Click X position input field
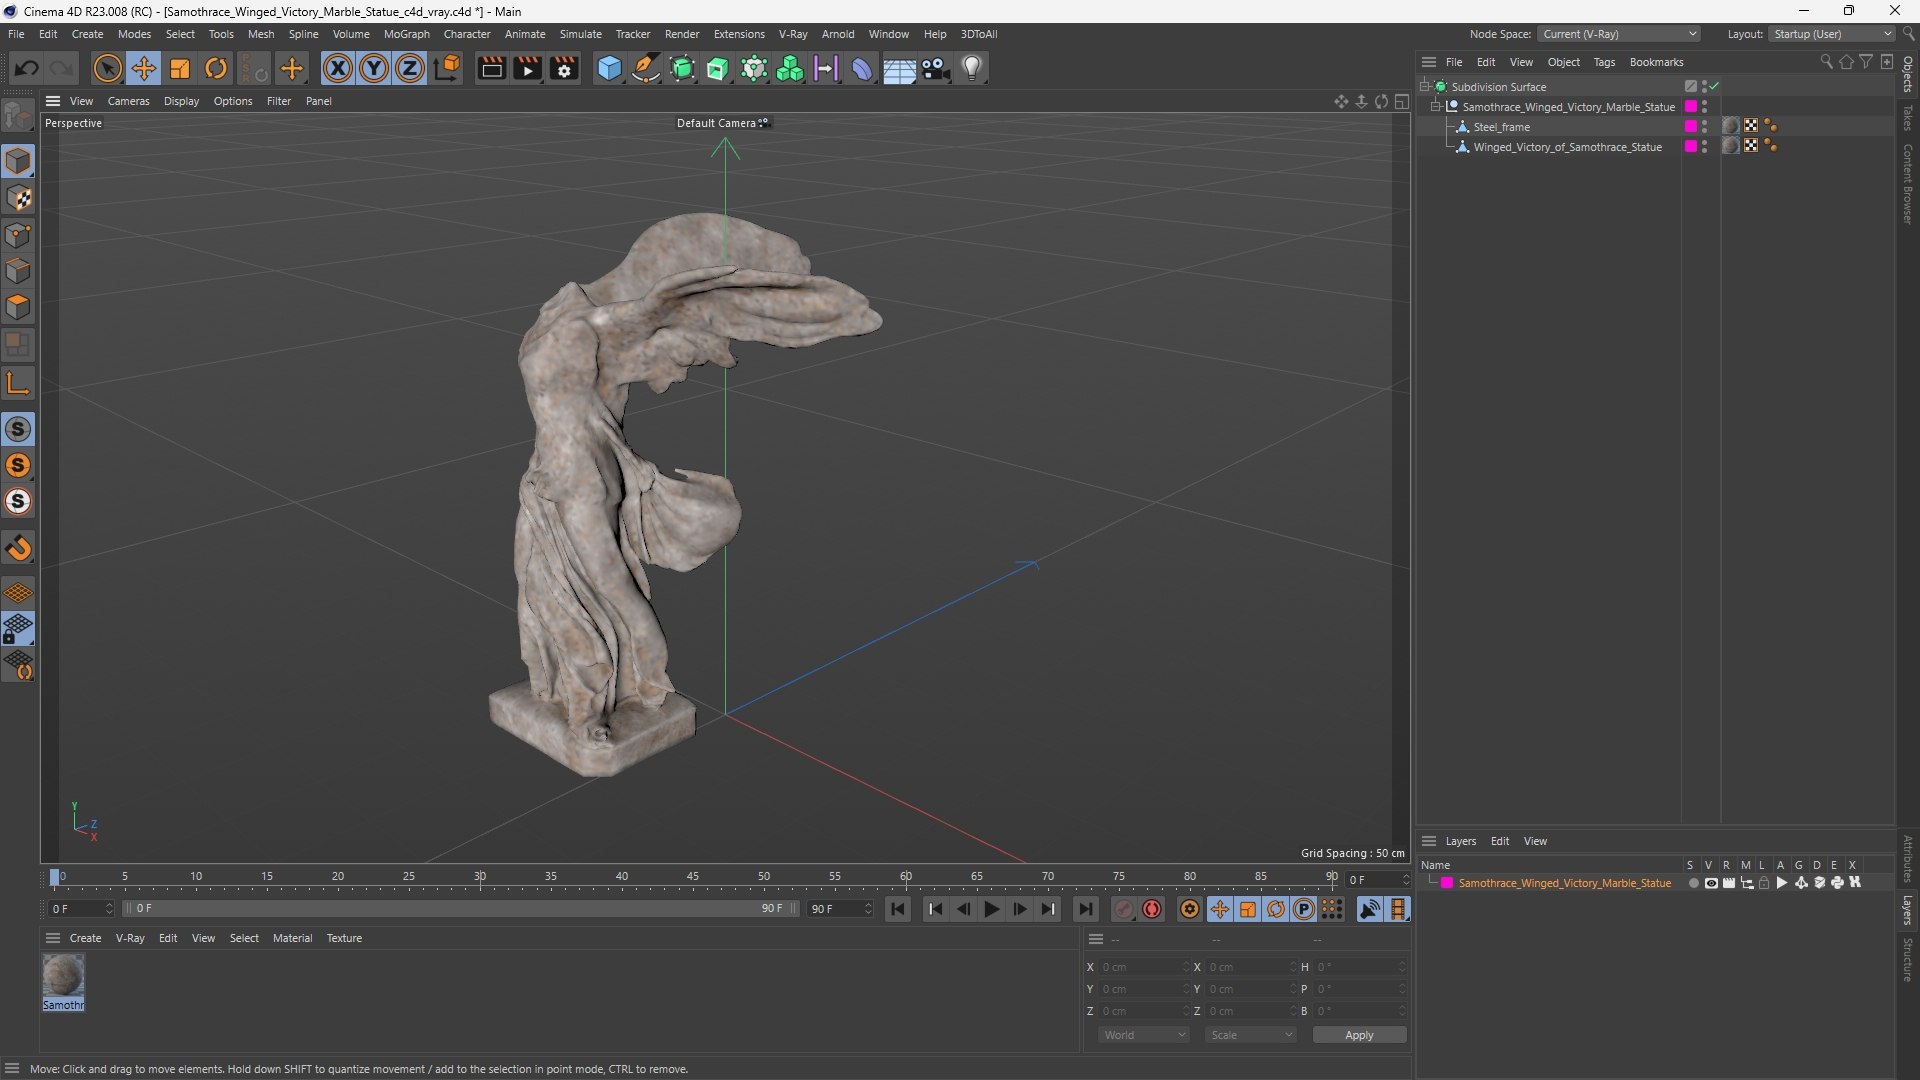The height and width of the screenshot is (1080, 1920). [x=1144, y=967]
